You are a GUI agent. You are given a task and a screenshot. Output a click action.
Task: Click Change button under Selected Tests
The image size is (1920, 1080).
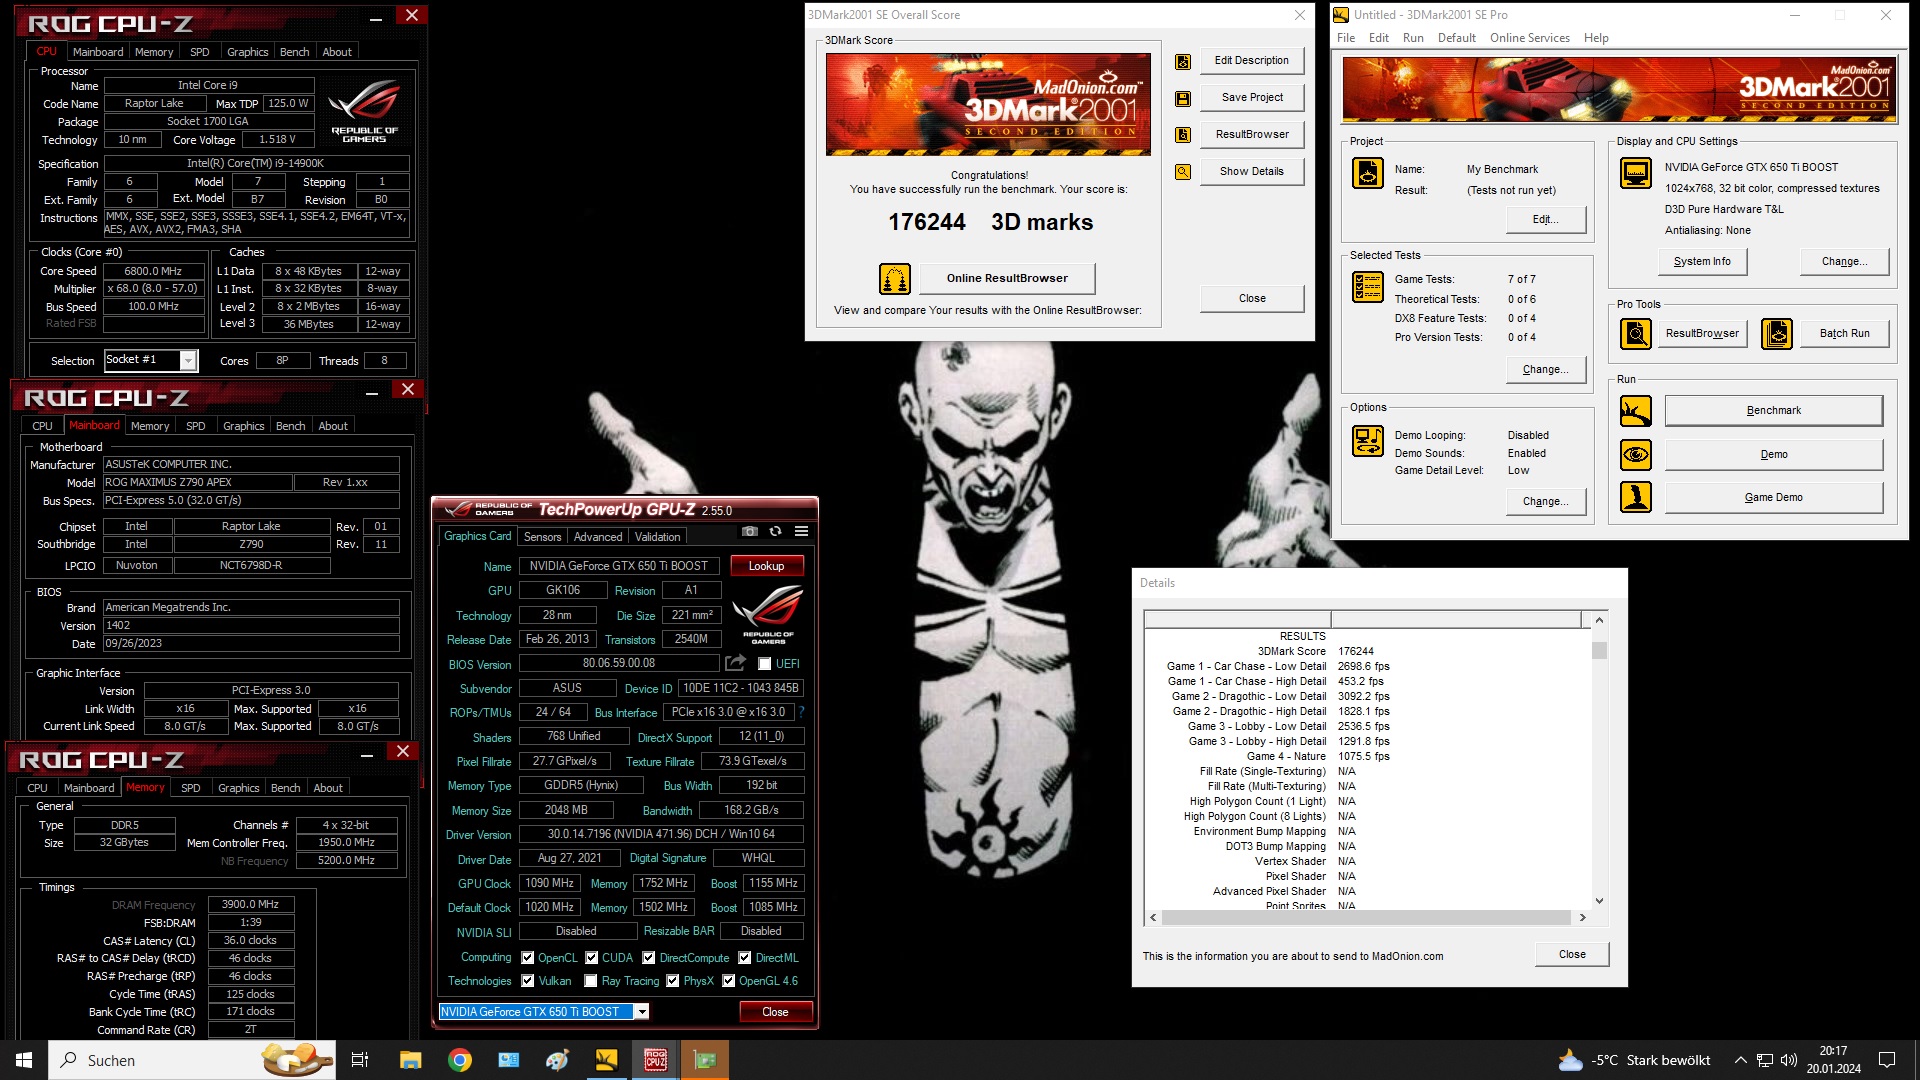(1545, 369)
